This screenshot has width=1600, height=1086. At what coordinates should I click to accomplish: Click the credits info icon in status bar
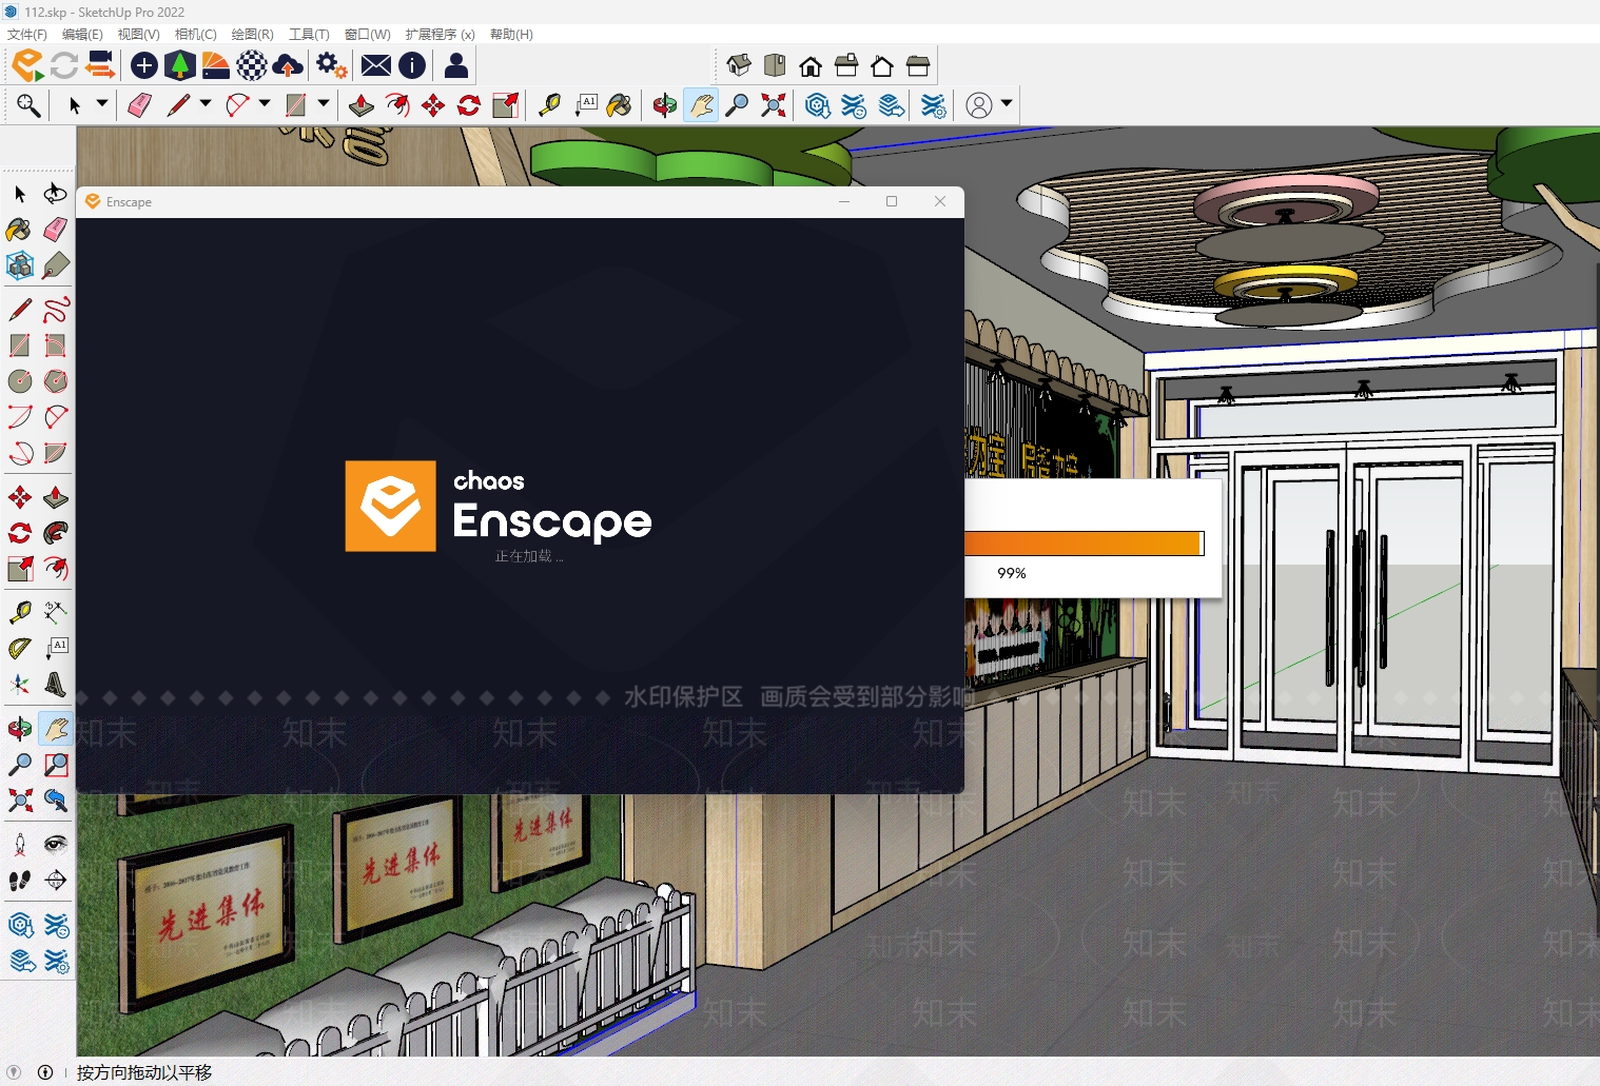[x=45, y=1072]
